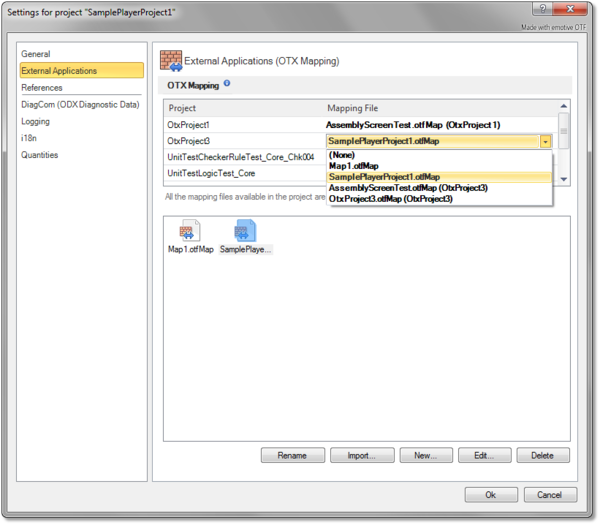Select the Map1.otfMap file icon
Viewport: 600px width, 525px height.
(190, 230)
